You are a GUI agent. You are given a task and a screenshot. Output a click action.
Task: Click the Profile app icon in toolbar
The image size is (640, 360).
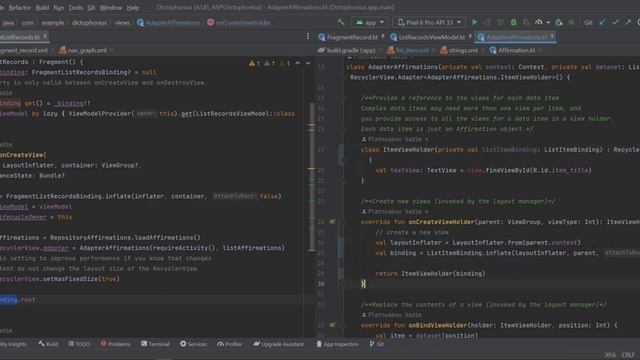[x=539, y=22]
